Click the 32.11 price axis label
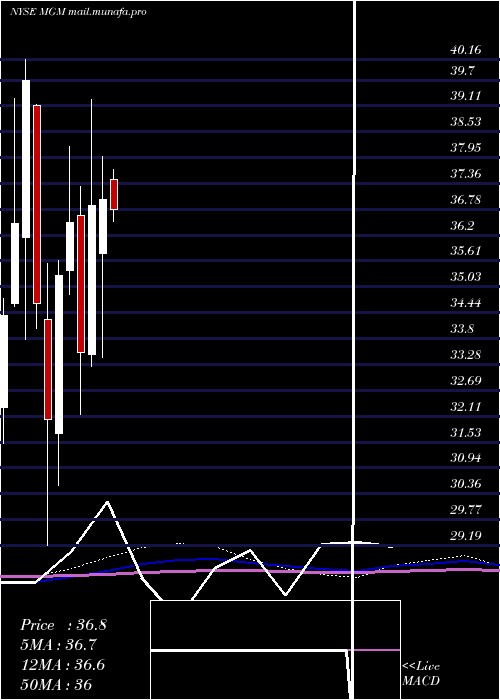This screenshot has height=700, width=500. pos(466,407)
